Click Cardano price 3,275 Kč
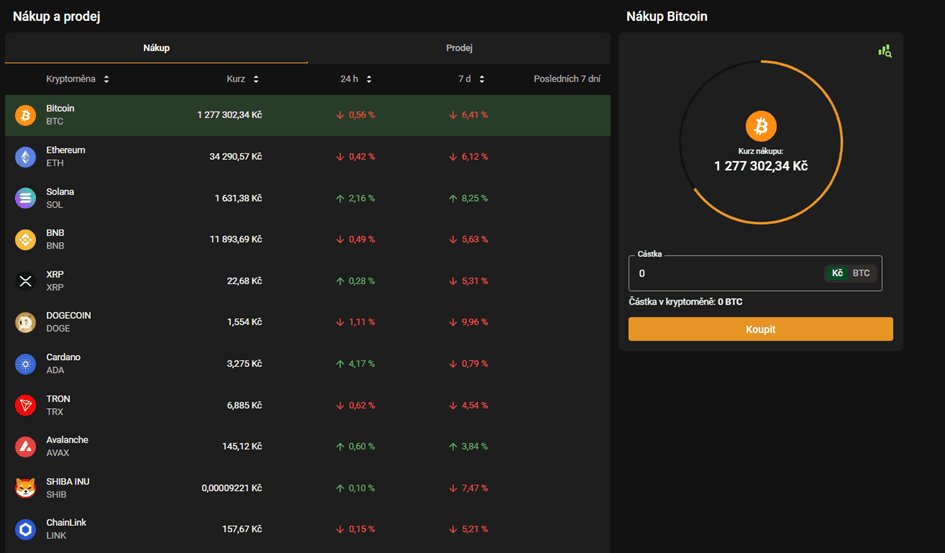945x553 pixels. coord(244,364)
